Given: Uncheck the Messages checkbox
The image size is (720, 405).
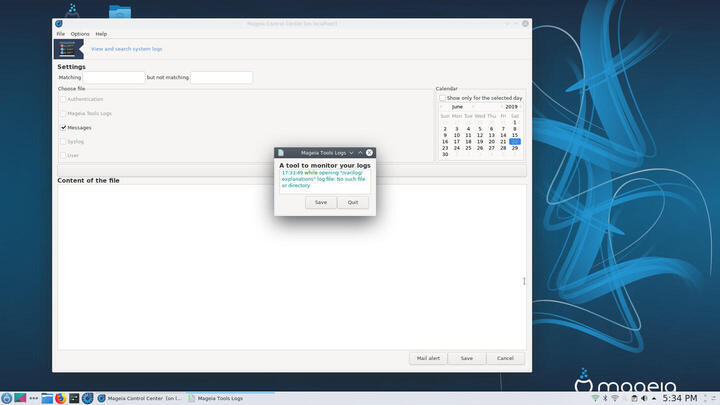Looking at the screenshot, I should (x=63, y=128).
